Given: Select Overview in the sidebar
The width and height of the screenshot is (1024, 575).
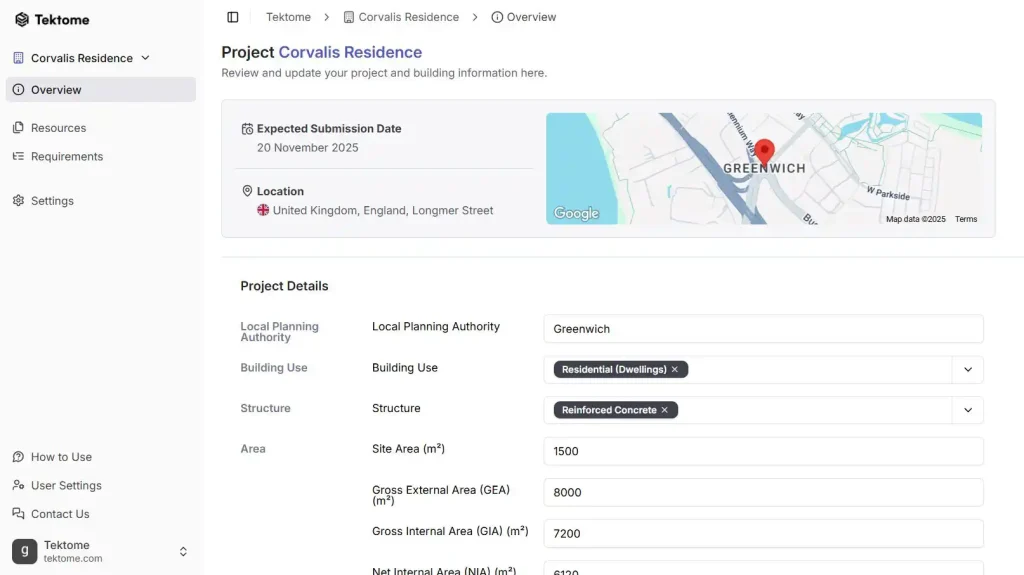Looking at the screenshot, I should pos(56,90).
